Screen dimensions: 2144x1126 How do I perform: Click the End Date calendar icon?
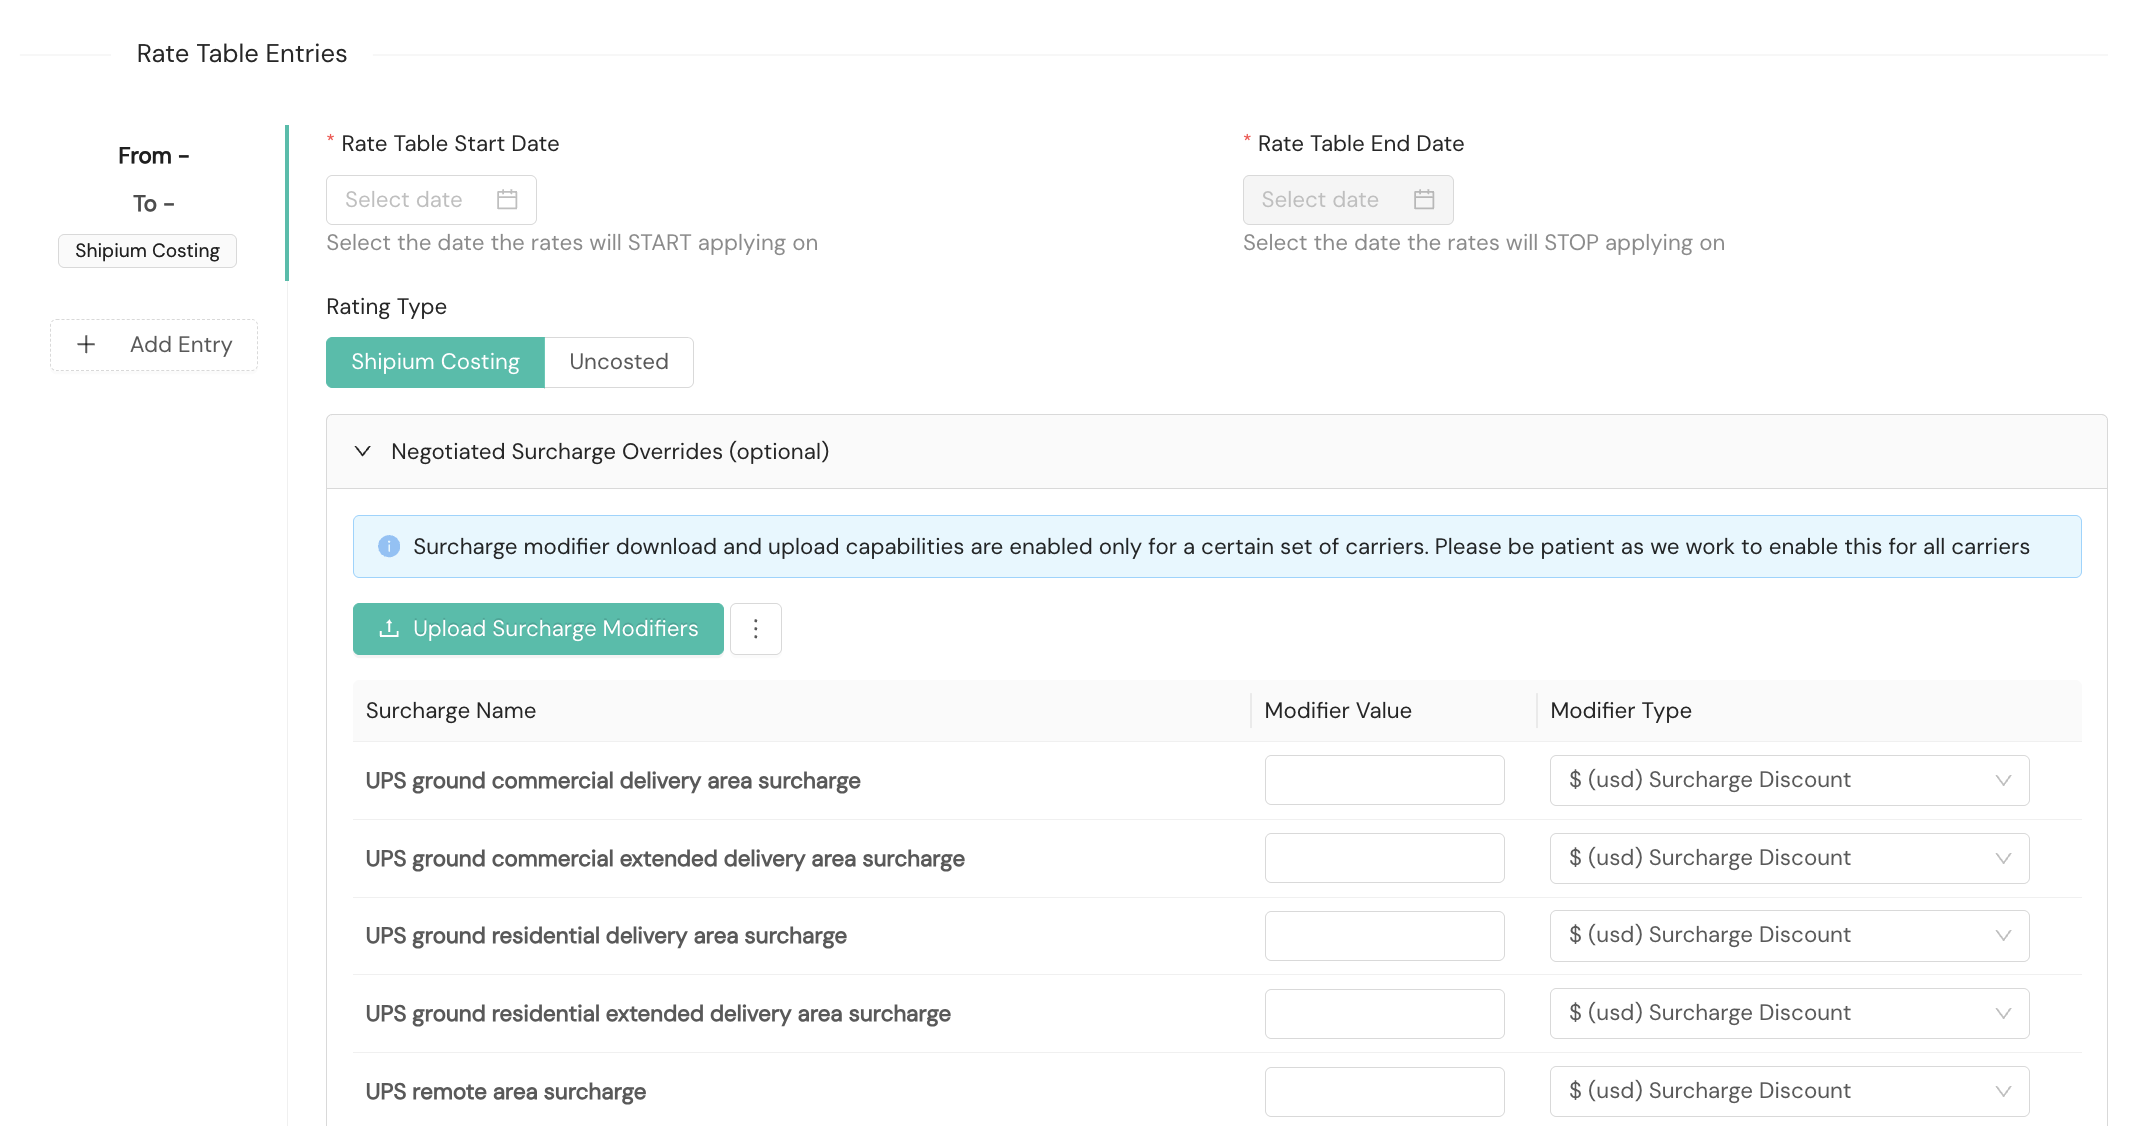[1424, 200]
